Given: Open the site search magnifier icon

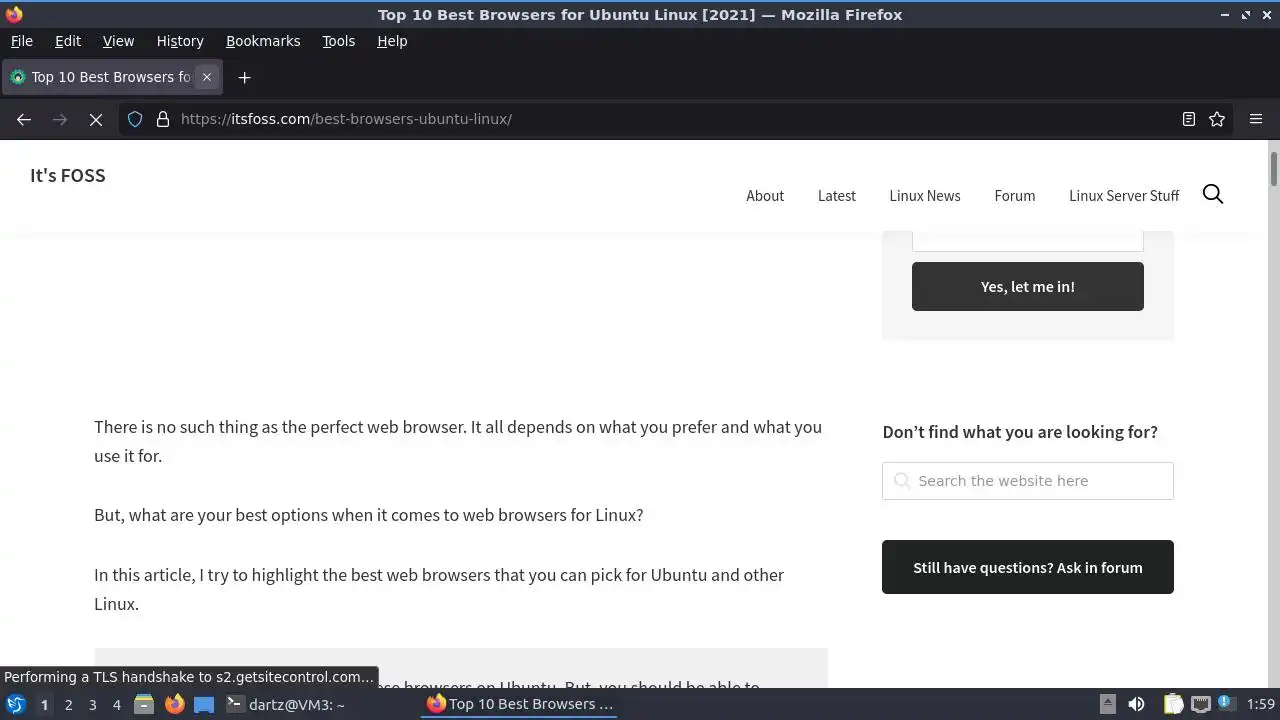Looking at the screenshot, I should click(1213, 194).
